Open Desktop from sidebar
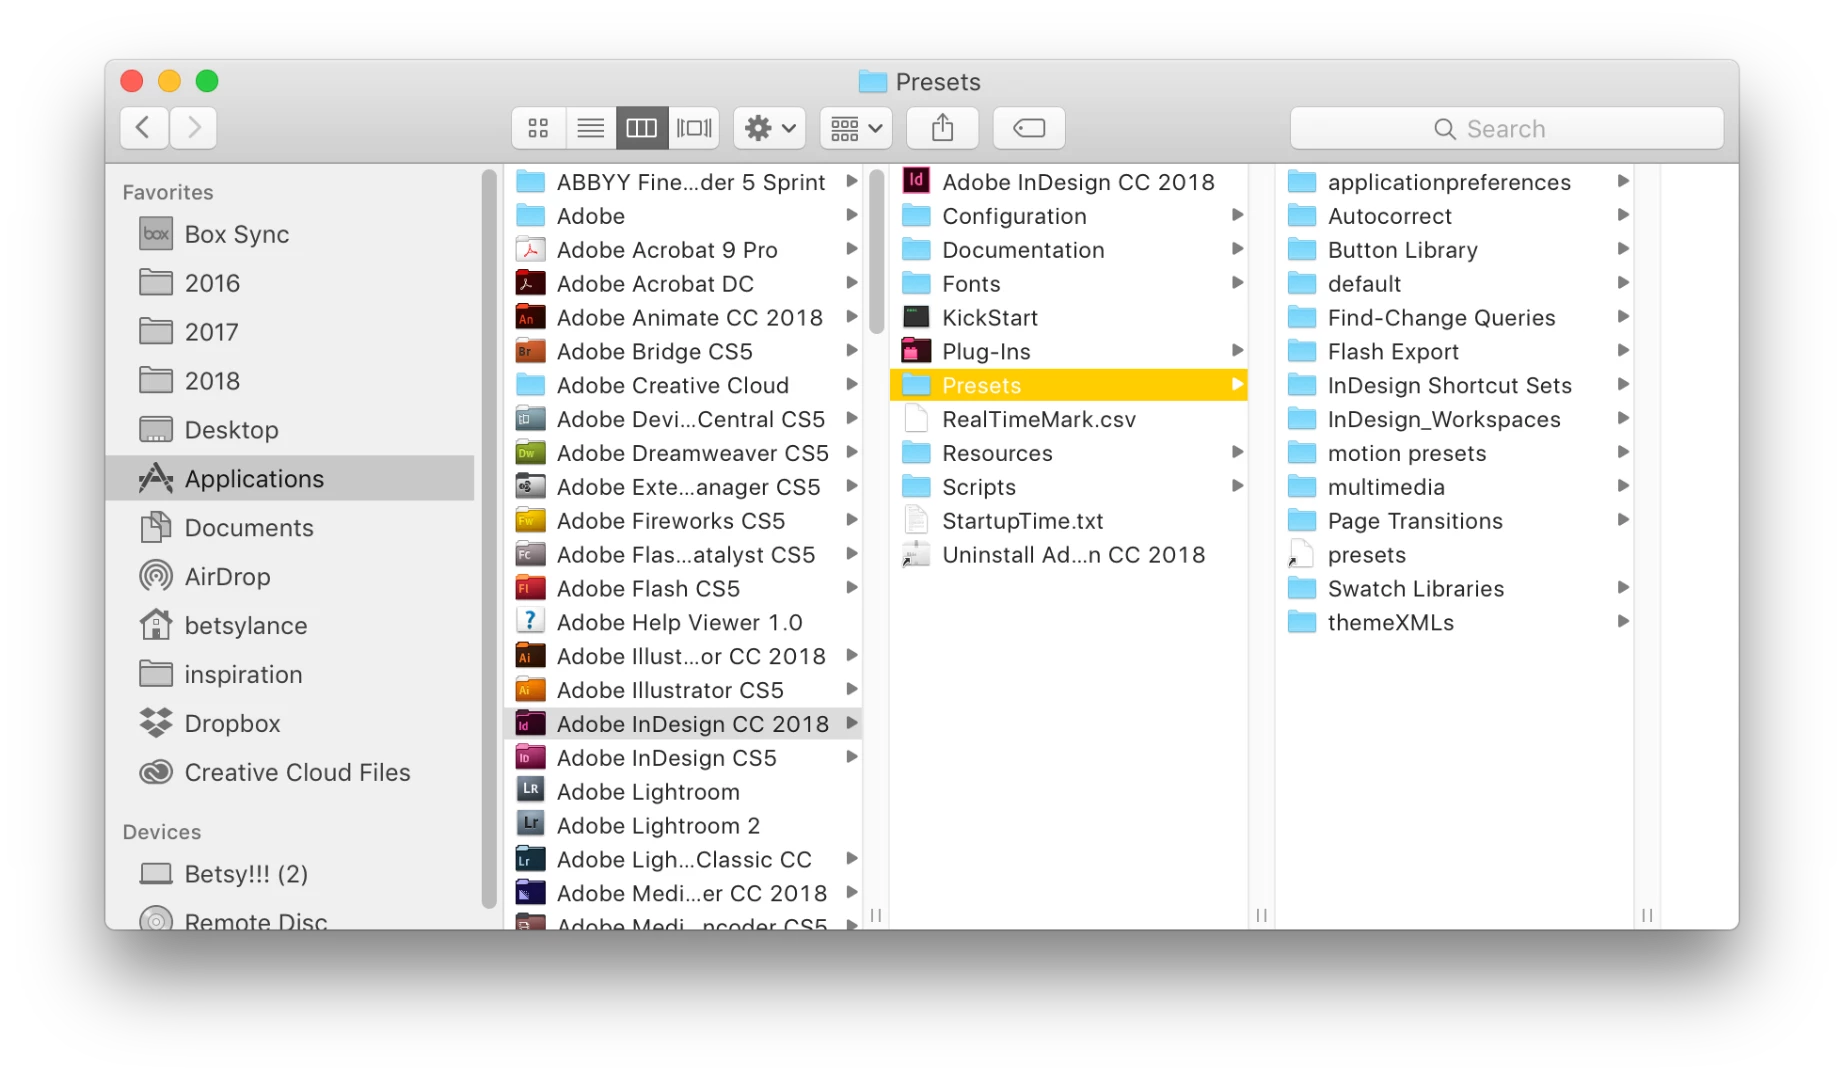The height and width of the screenshot is (1080, 1844). coord(290,430)
